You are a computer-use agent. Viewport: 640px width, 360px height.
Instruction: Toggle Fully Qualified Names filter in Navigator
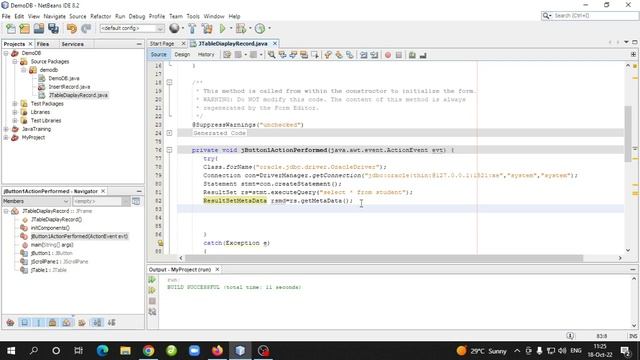coord(82,323)
